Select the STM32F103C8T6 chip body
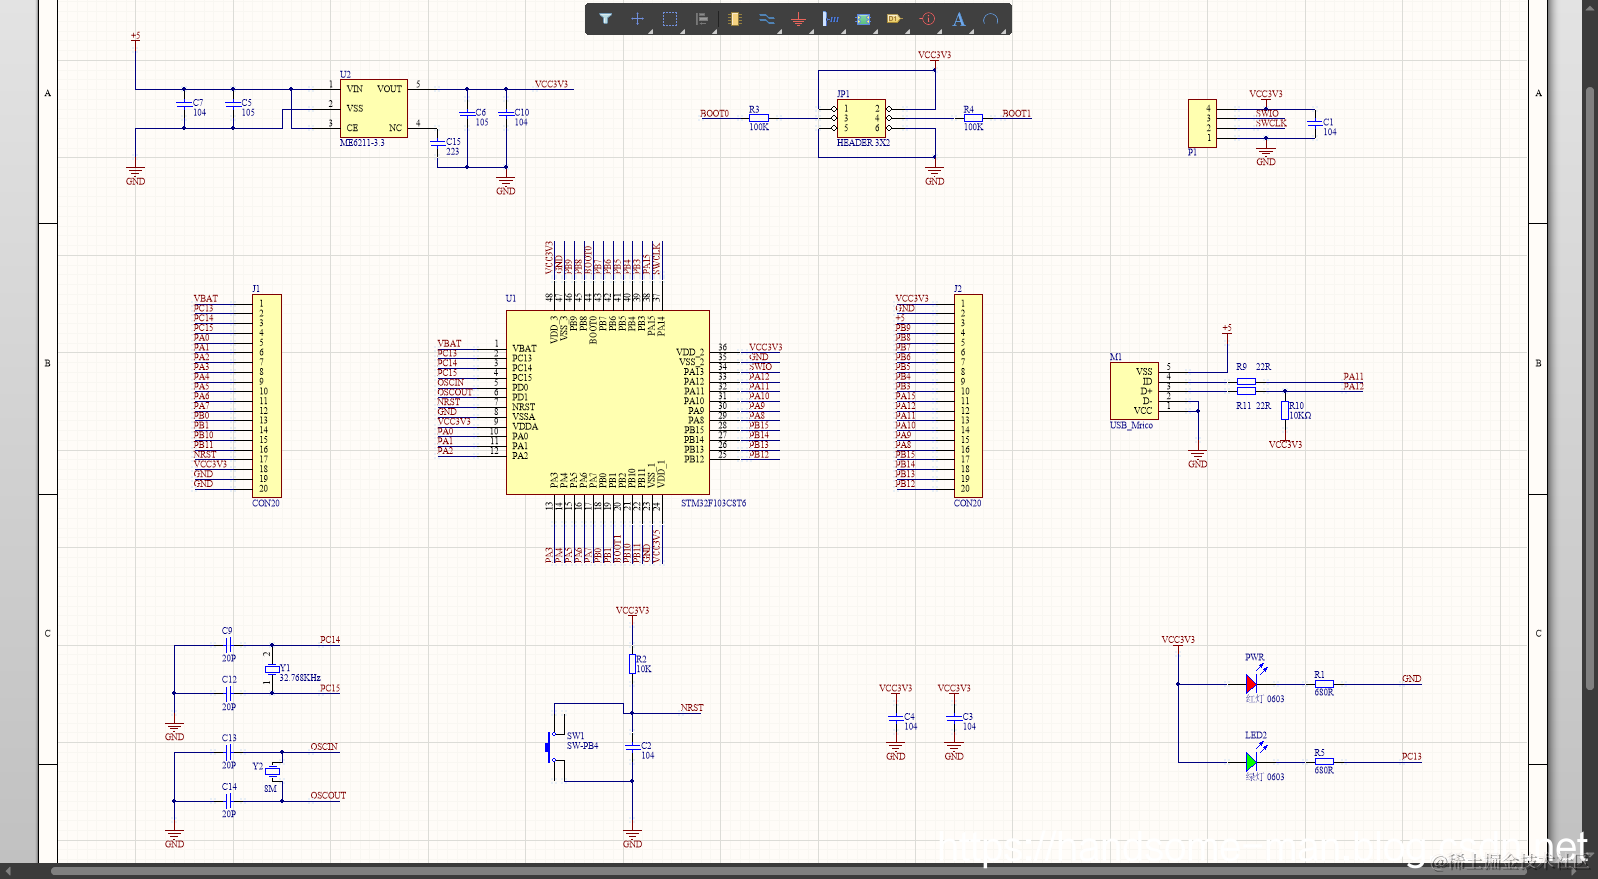The height and width of the screenshot is (879, 1598). 608,402
